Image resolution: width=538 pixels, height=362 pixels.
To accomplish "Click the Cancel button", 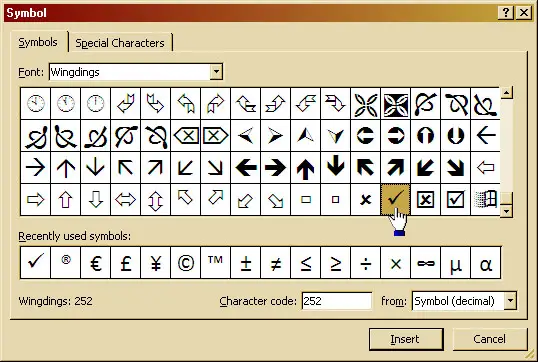I will point(489,339).
